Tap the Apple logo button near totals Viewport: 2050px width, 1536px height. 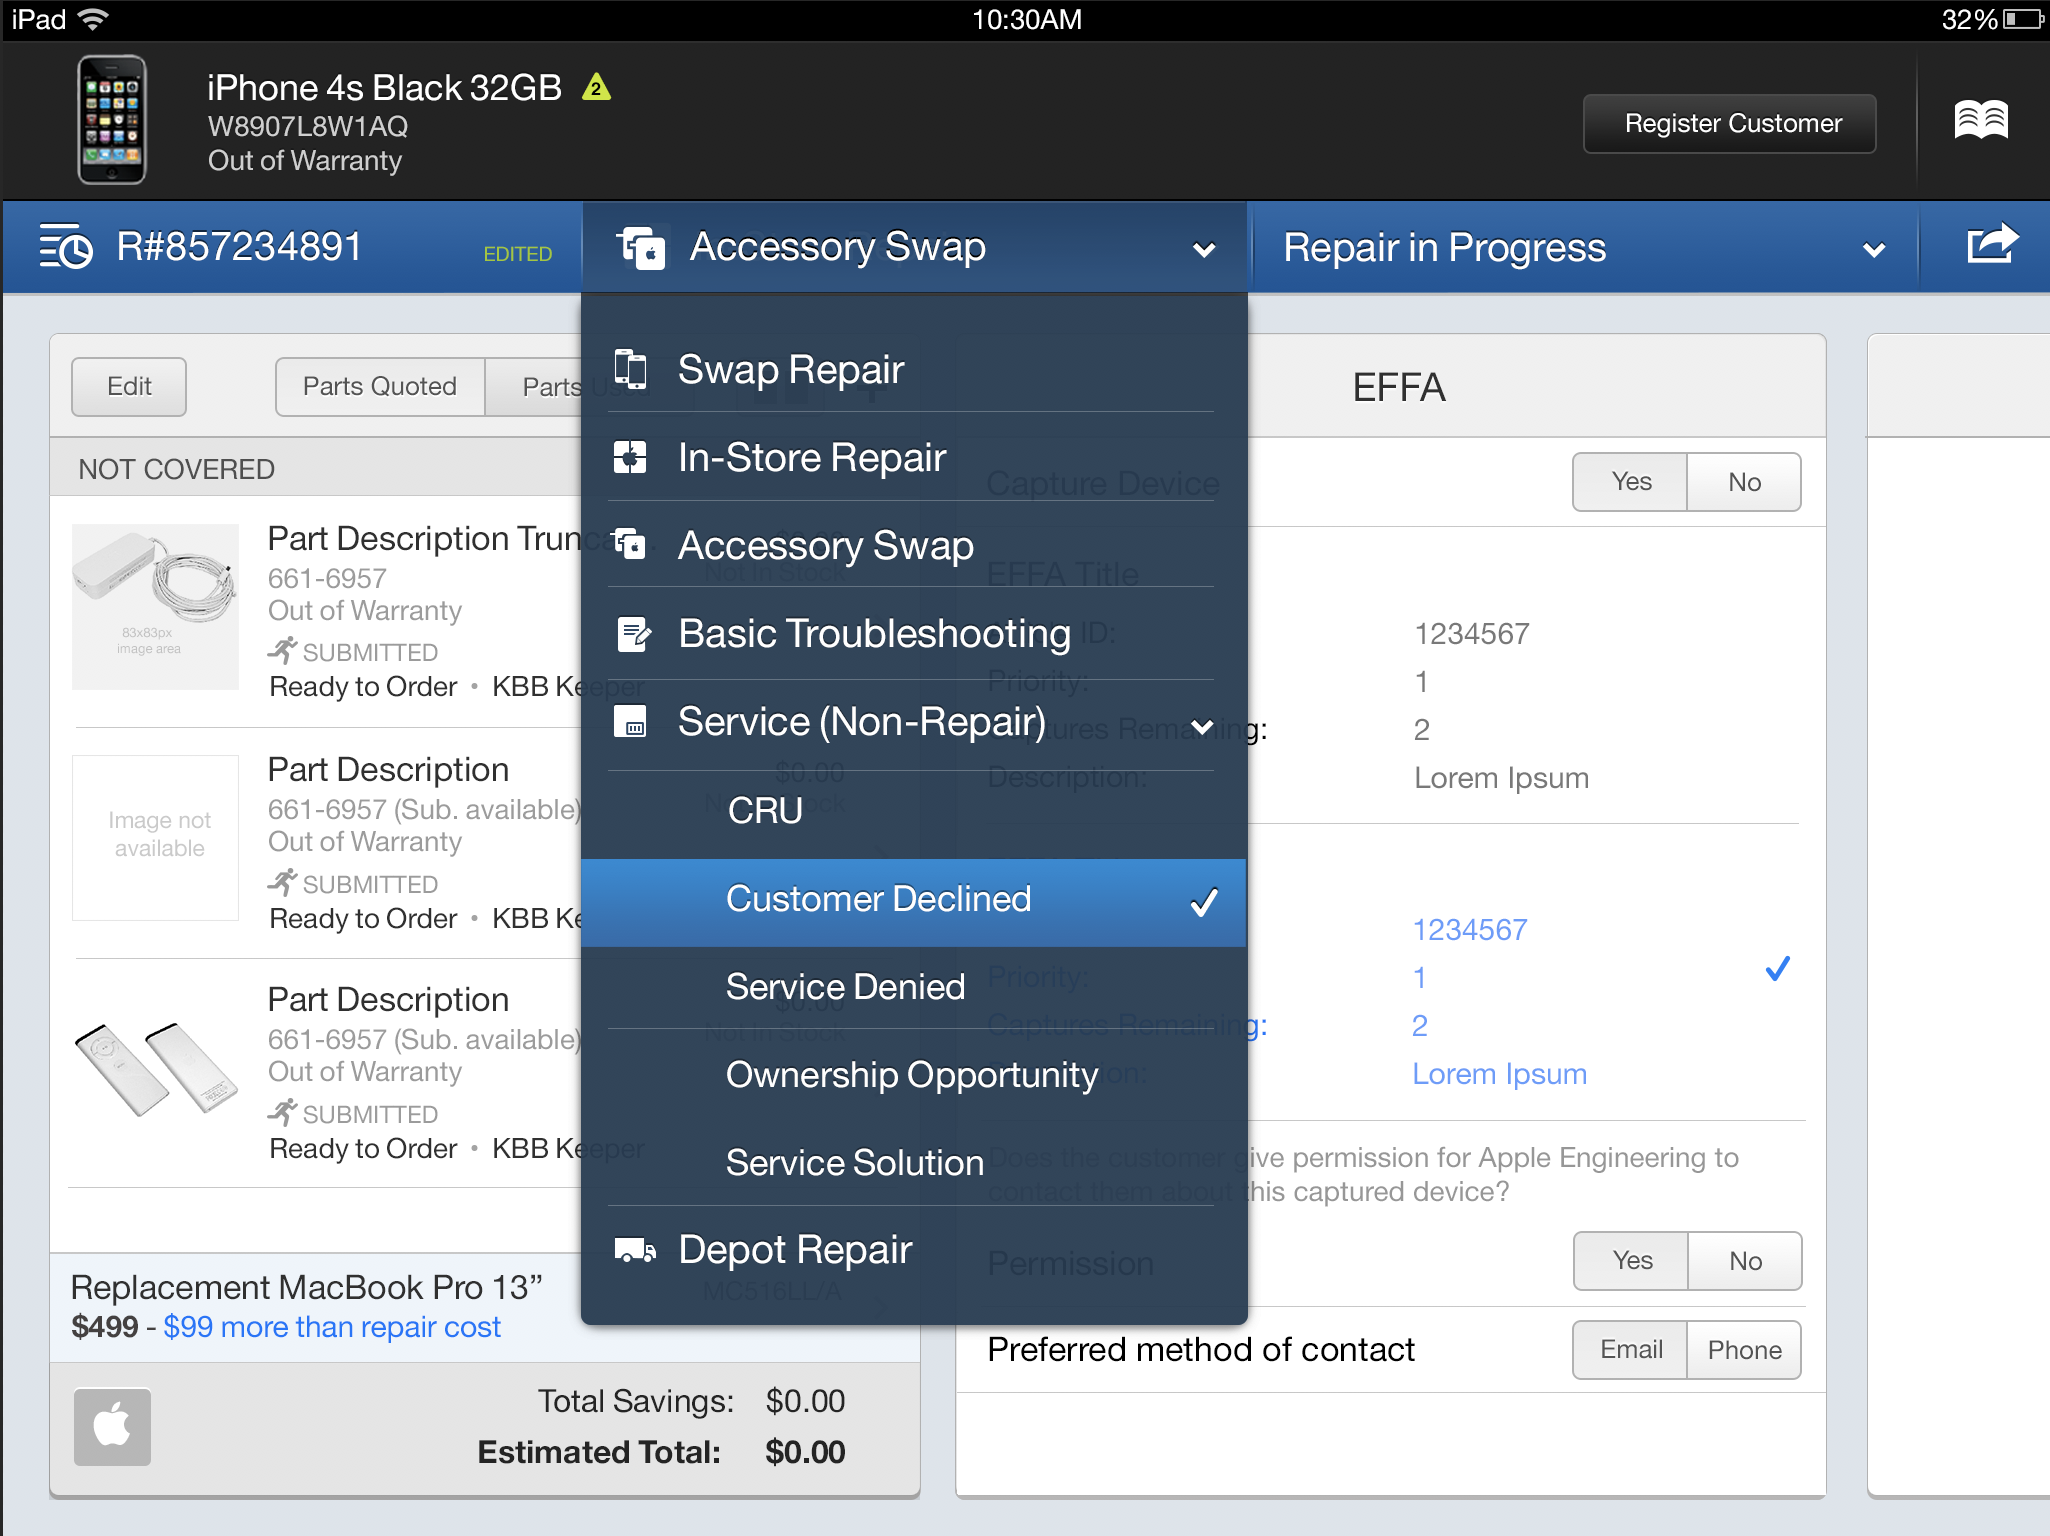click(112, 1426)
